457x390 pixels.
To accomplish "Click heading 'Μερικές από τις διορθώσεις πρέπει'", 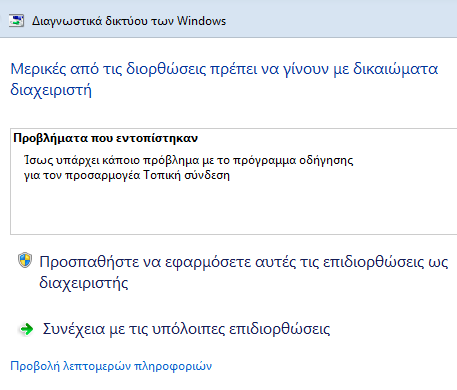I will 224,79.
